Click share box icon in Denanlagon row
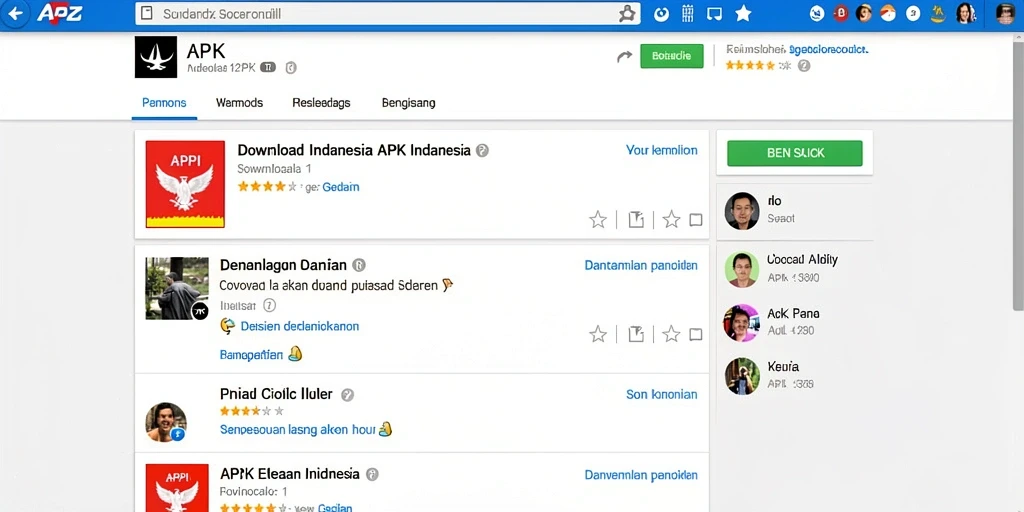This screenshot has height=512, width=1024. coord(636,334)
